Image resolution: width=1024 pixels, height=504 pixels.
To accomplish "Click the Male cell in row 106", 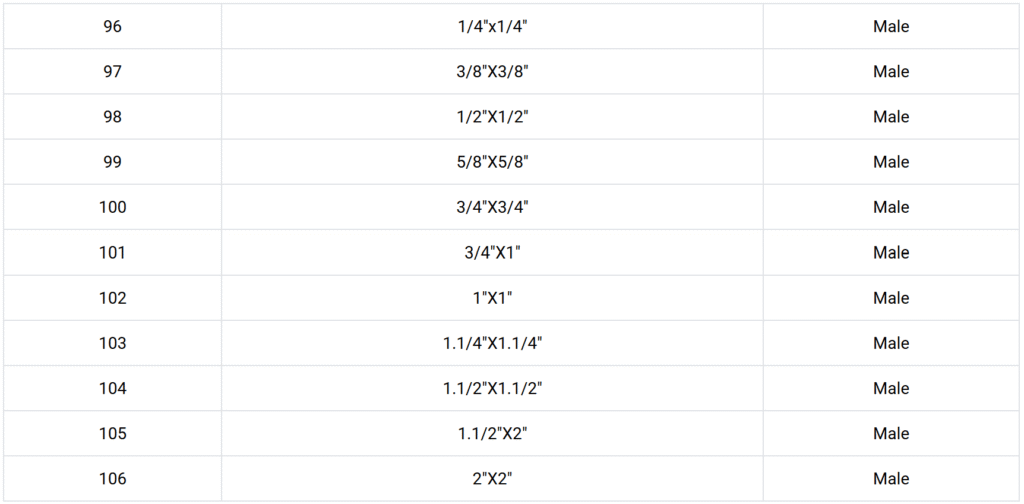I will 890,479.
